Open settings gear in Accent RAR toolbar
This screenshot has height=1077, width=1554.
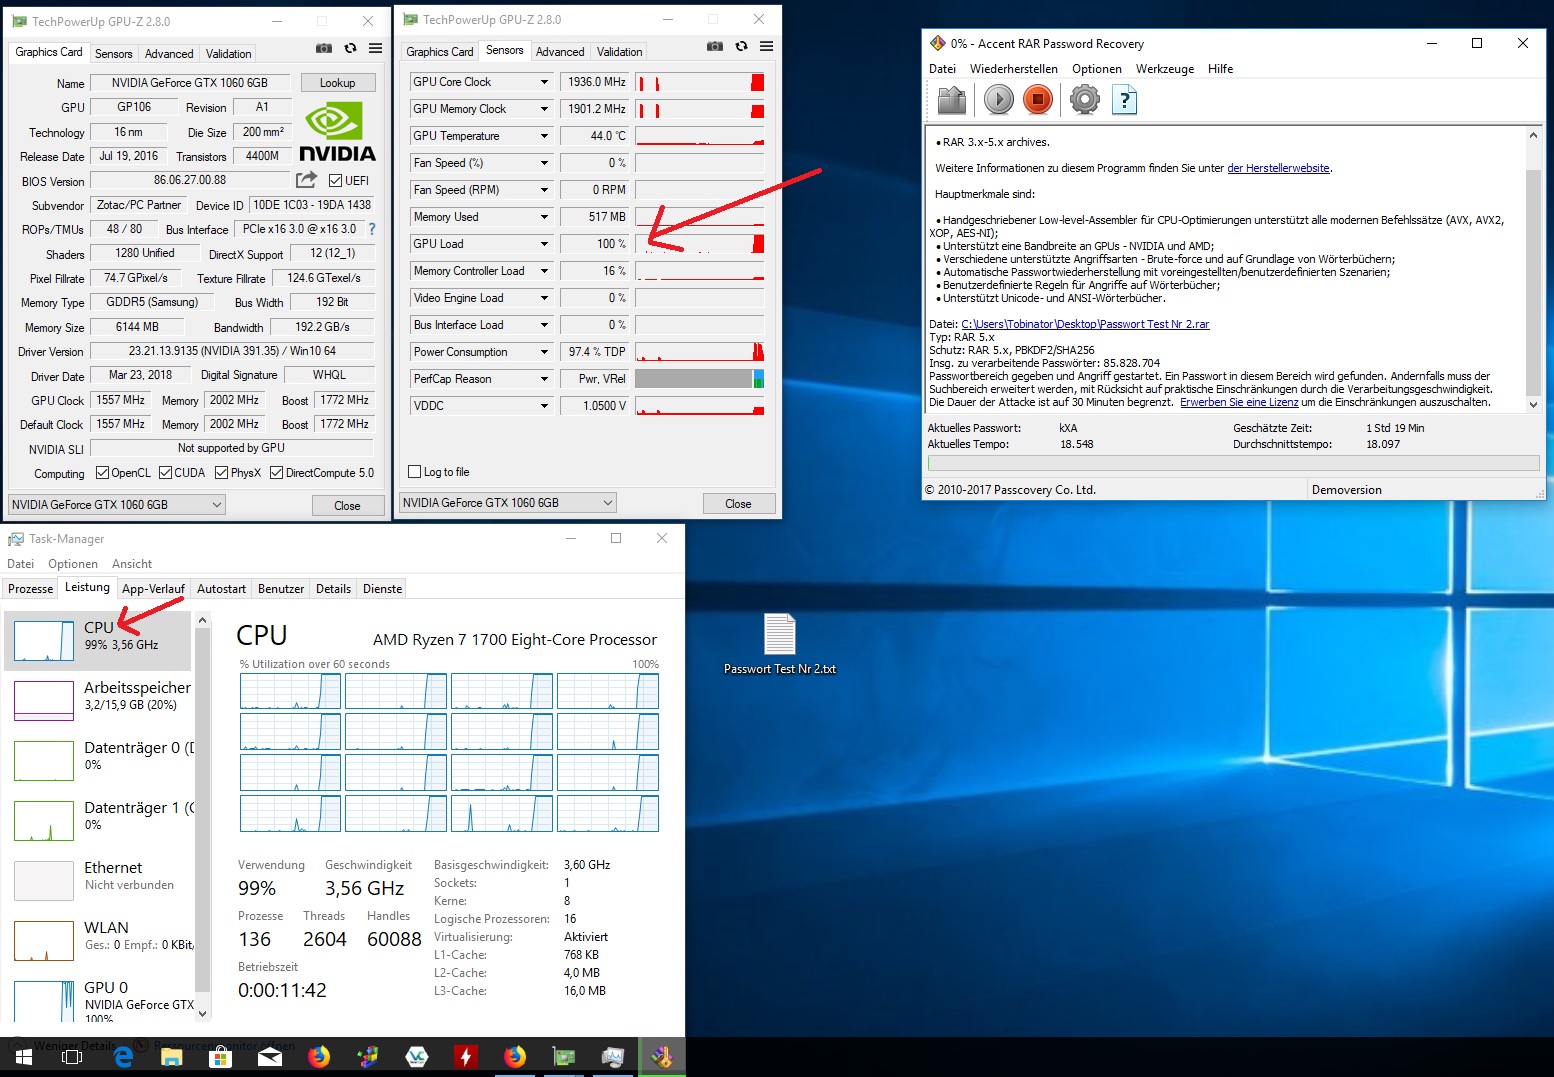tap(1084, 99)
